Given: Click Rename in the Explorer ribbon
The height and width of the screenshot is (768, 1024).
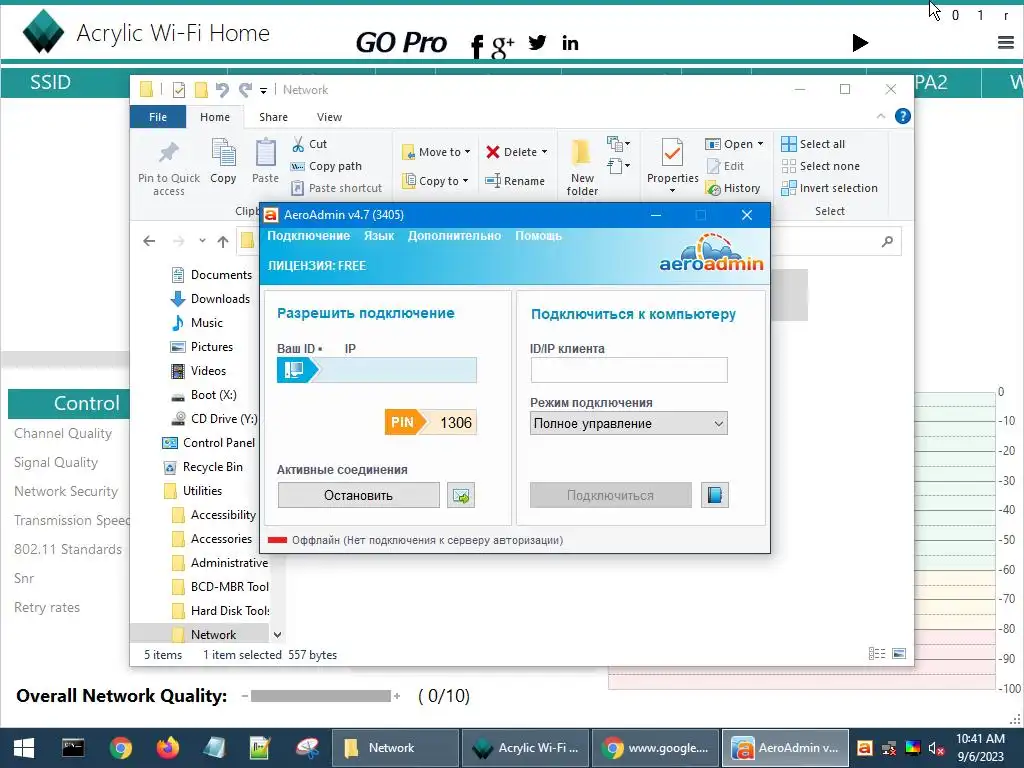Looking at the screenshot, I should pyautogui.click(x=515, y=181).
